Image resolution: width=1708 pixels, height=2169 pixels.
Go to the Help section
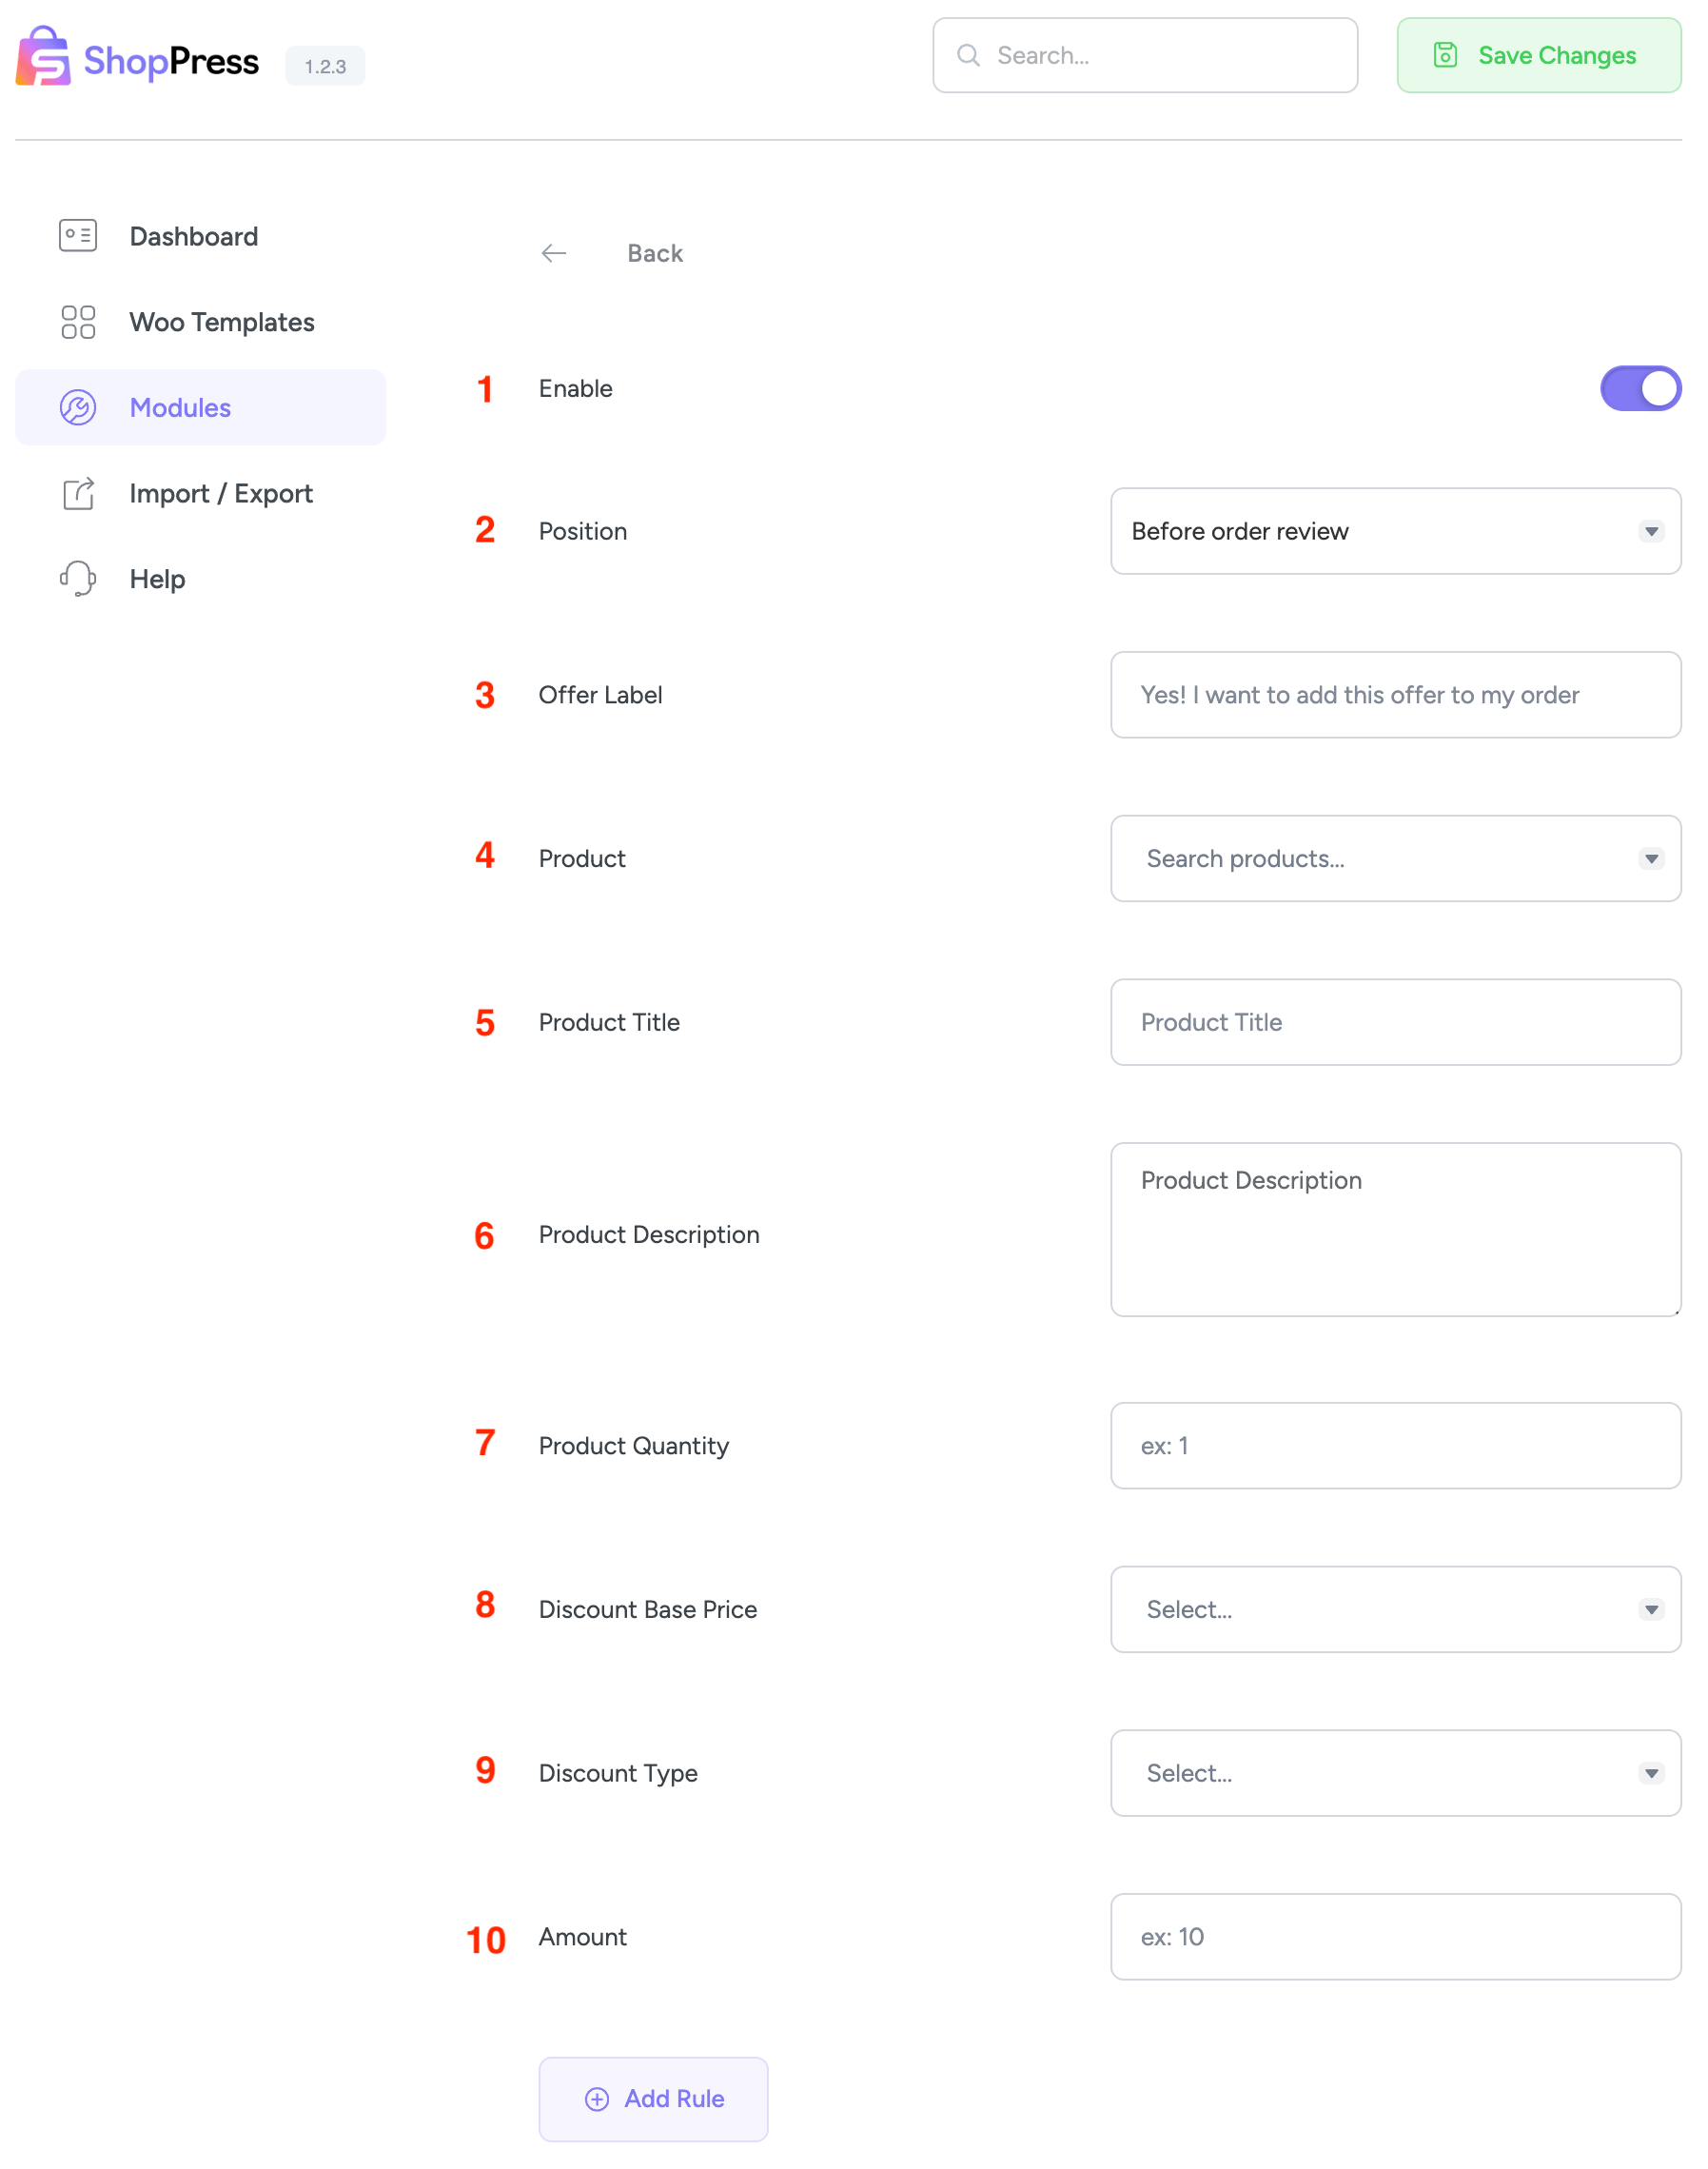click(x=157, y=578)
